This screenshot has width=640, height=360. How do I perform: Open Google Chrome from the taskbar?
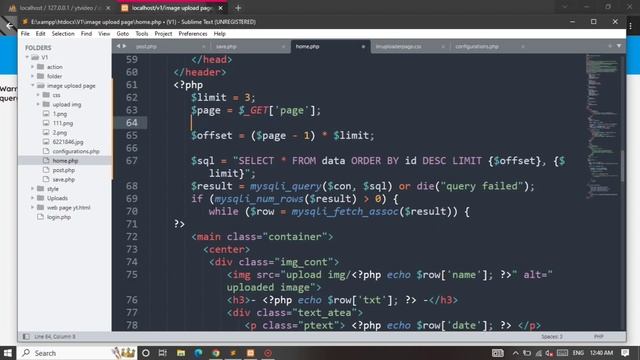216,353
